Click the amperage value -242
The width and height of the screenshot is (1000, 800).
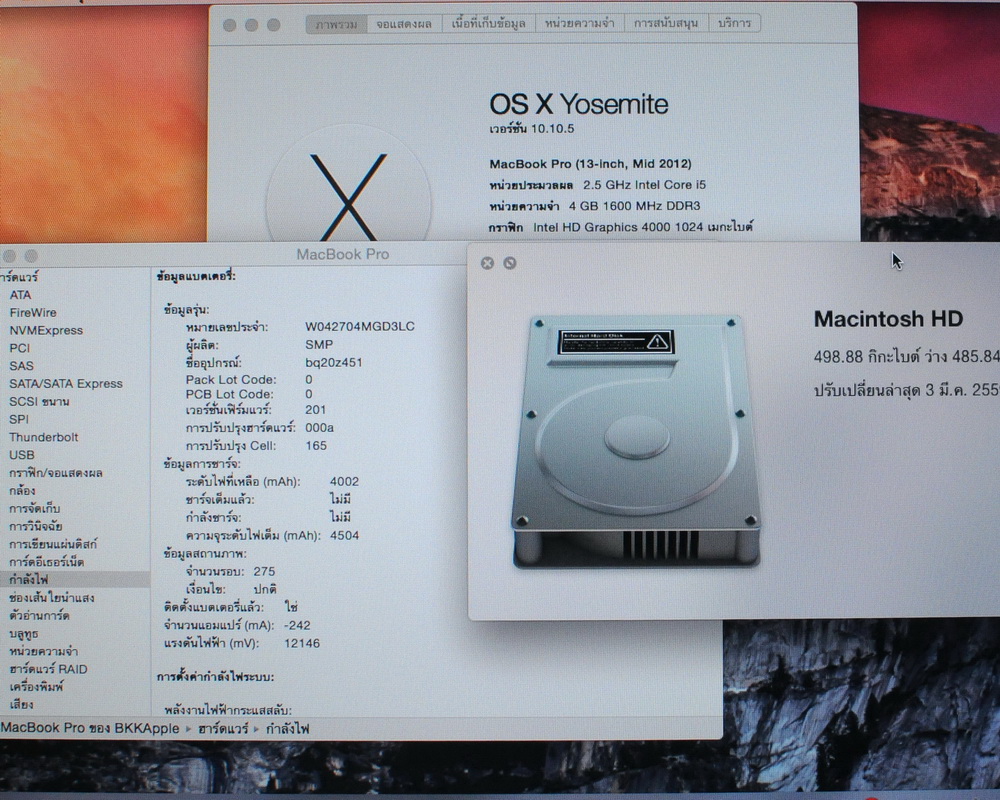point(297,625)
